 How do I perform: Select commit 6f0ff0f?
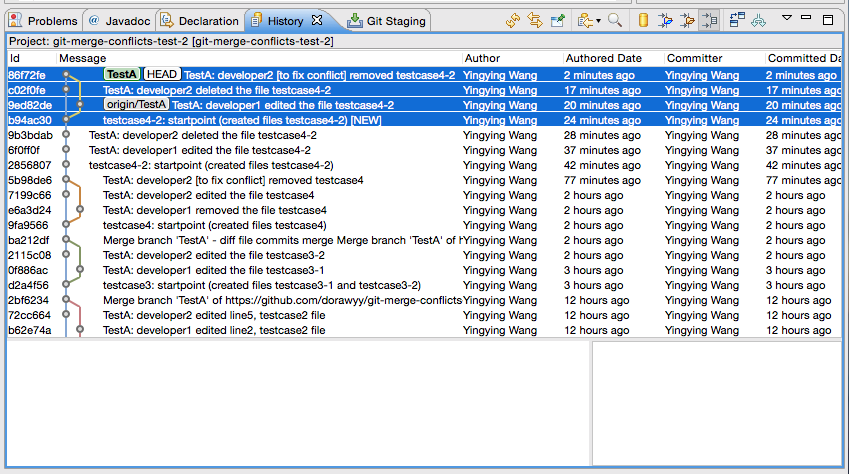[424, 150]
